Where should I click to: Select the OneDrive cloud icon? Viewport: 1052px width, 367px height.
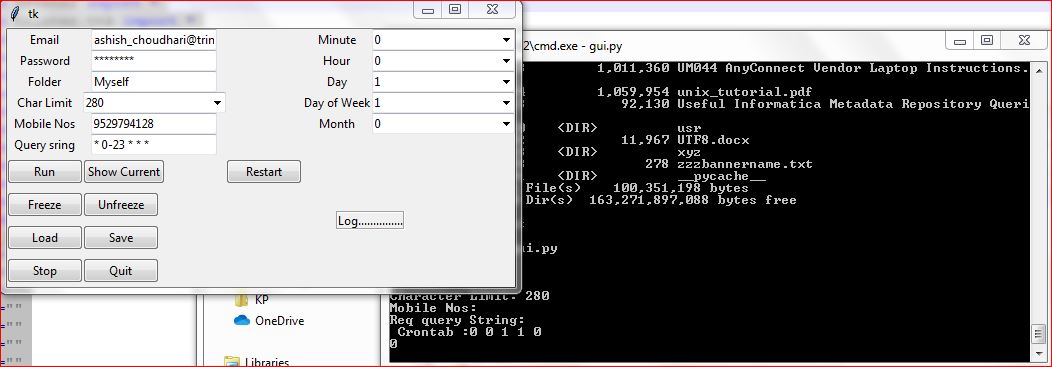click(x=242, y=321)
